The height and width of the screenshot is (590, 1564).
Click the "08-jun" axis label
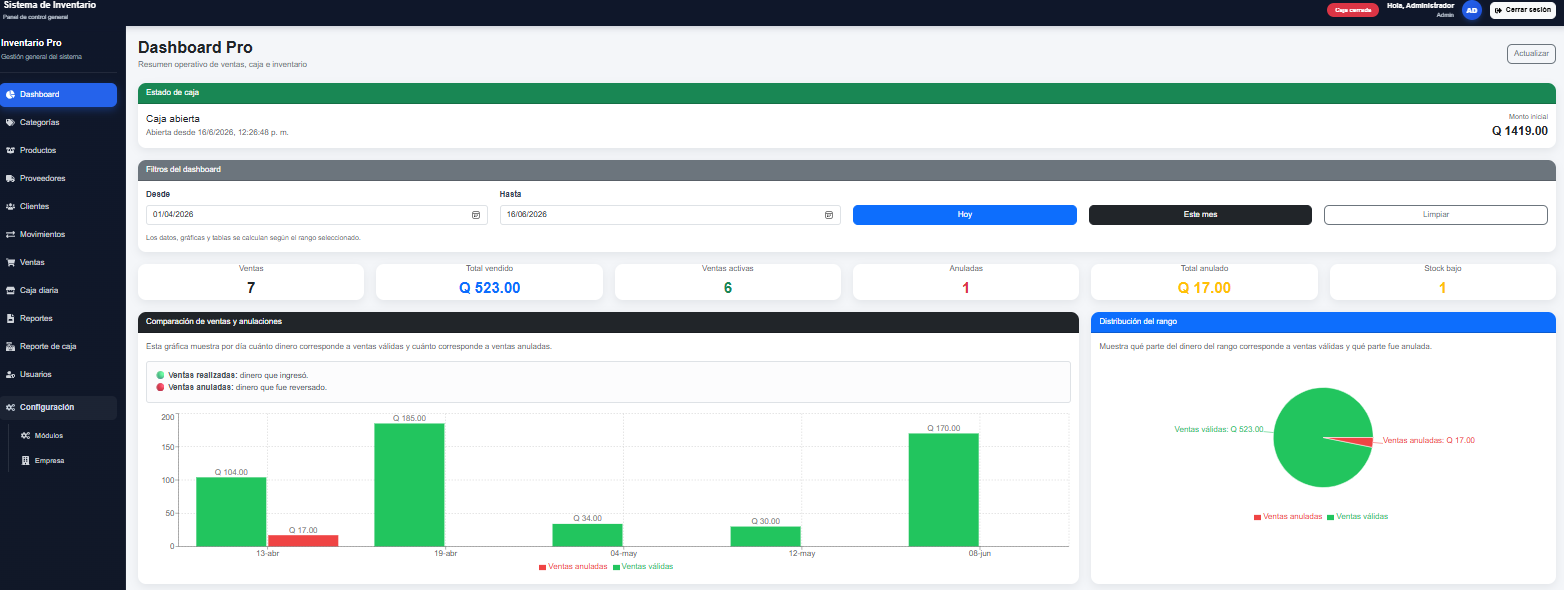979,554
